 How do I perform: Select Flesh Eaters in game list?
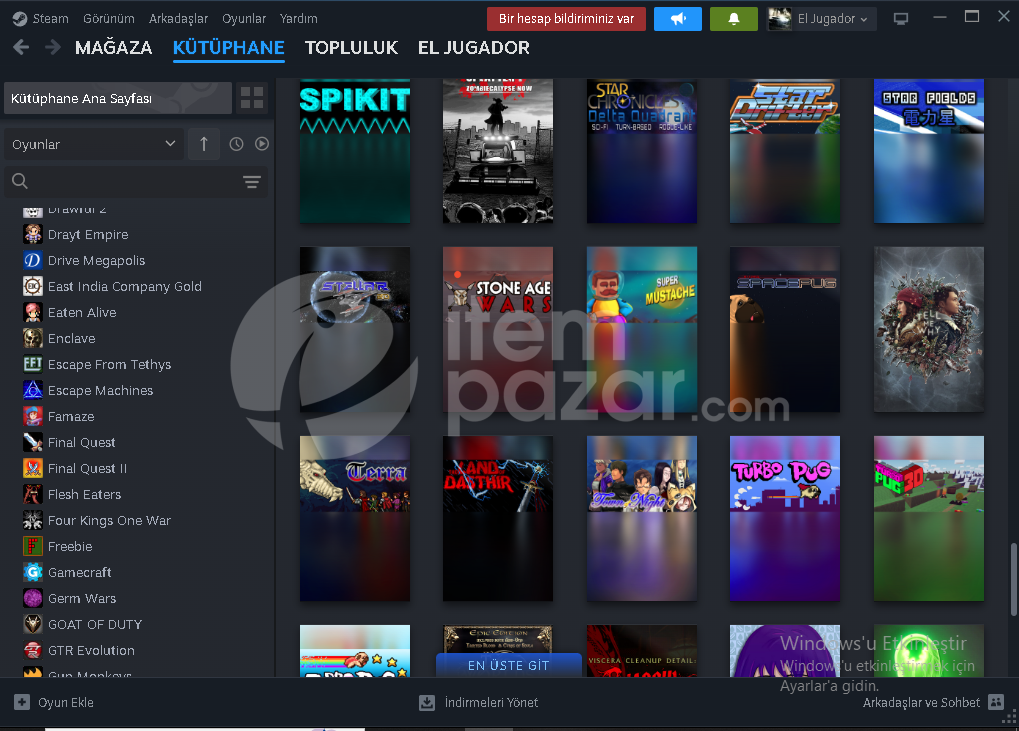[84, 494]
